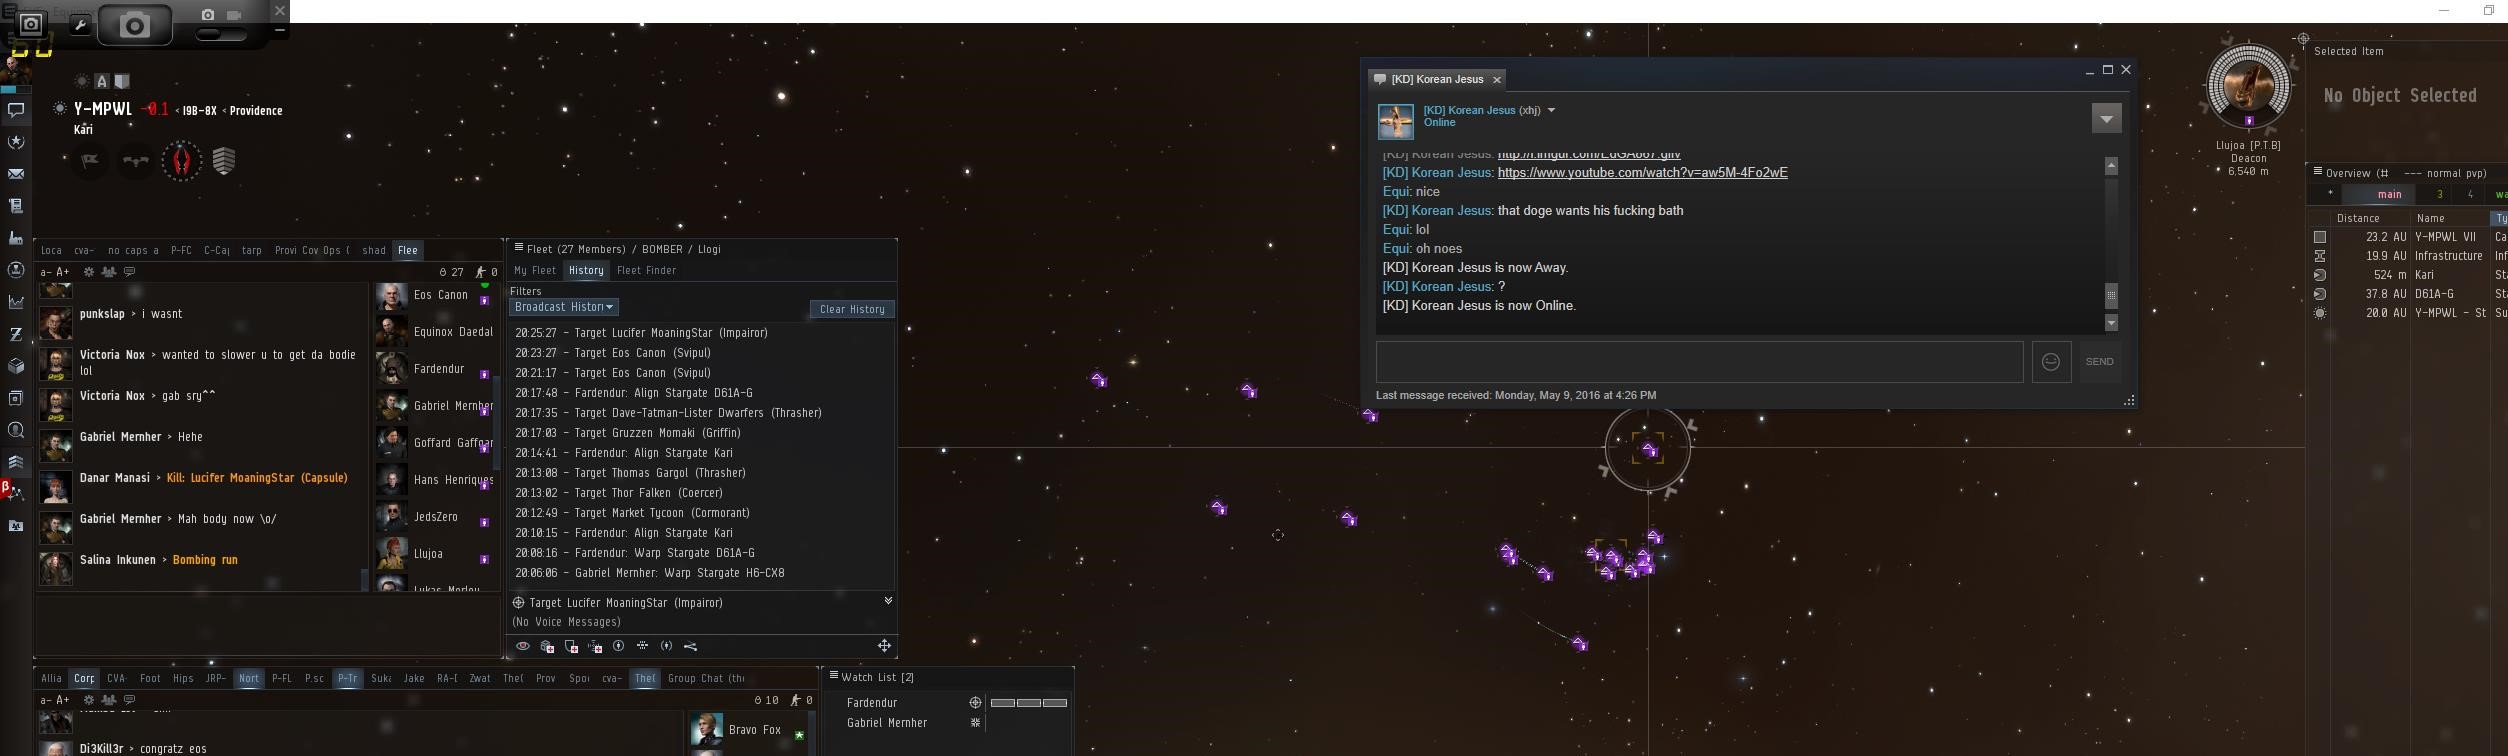
Task: Expand the latest broadcast chevron in the Fleet window
Action: [888, 601]
